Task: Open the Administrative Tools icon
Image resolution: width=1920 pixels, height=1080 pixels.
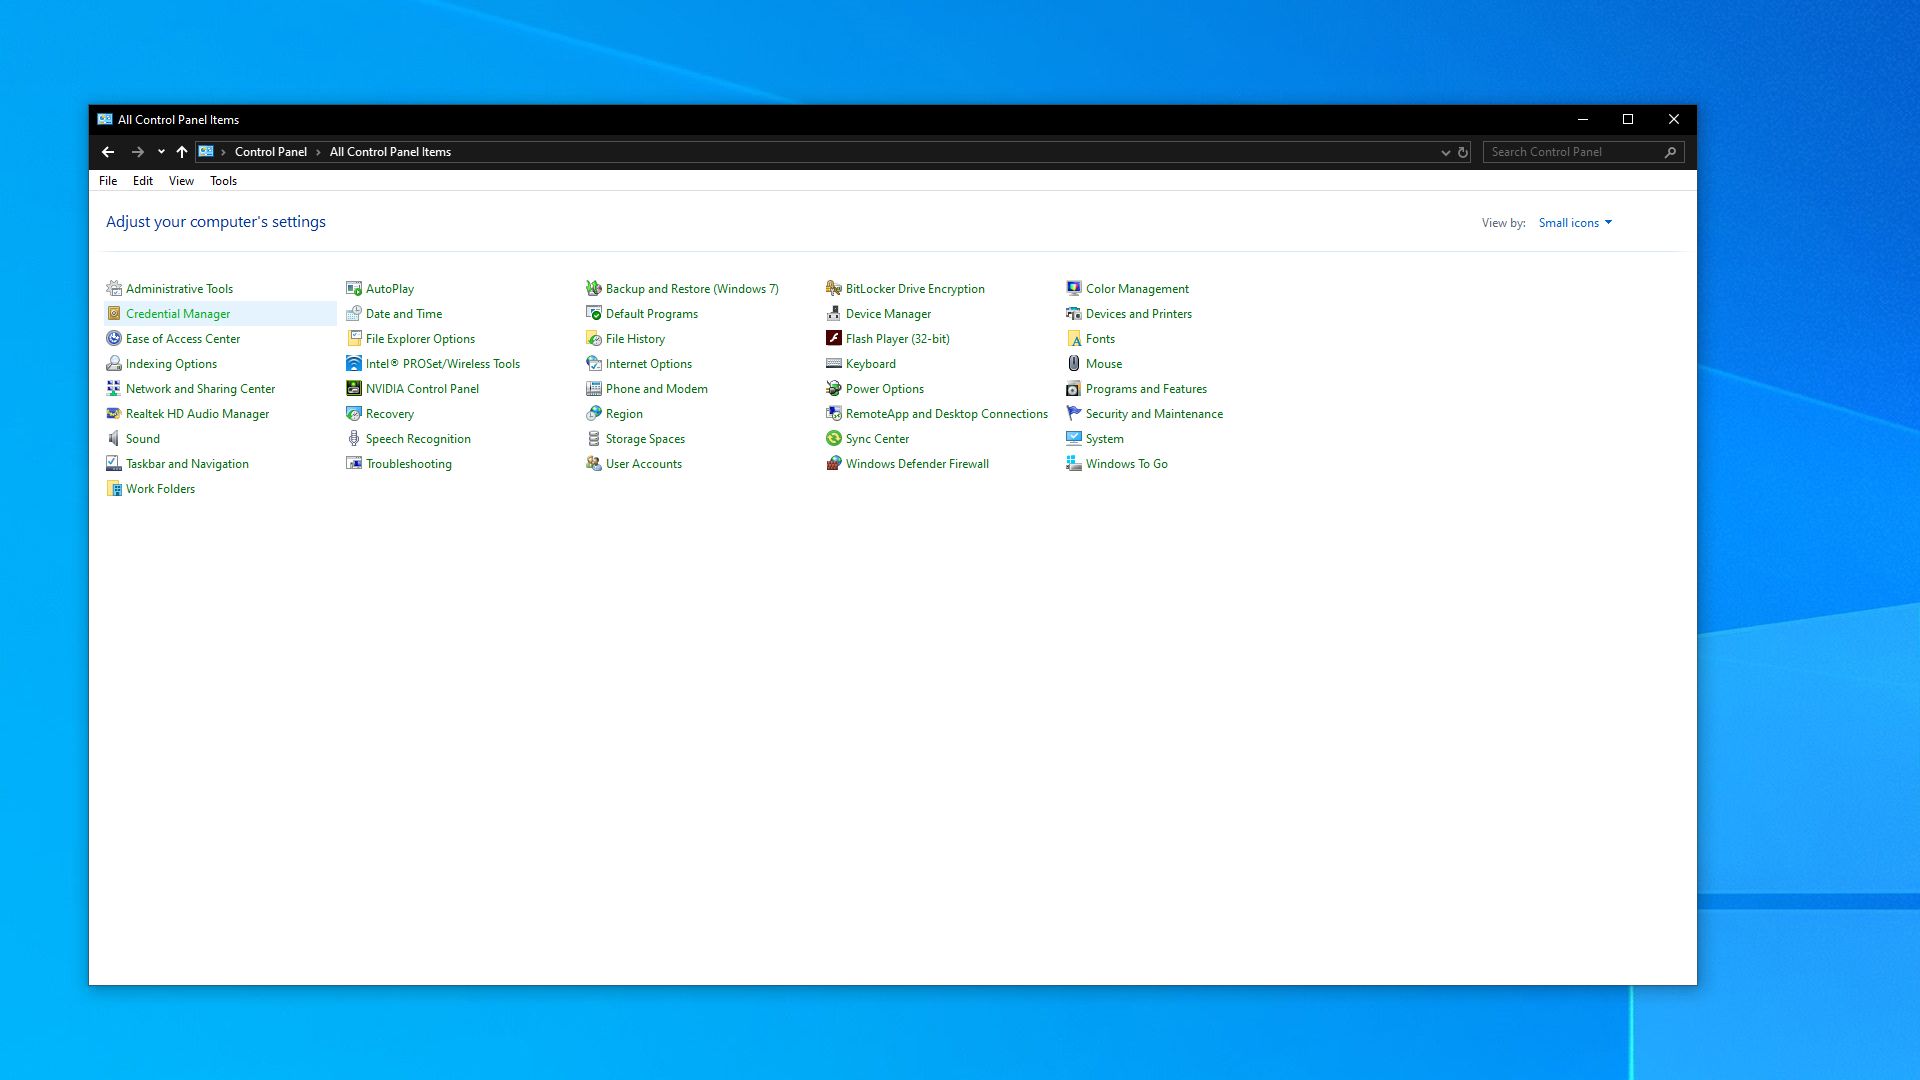Action: [x=114, y=288]
